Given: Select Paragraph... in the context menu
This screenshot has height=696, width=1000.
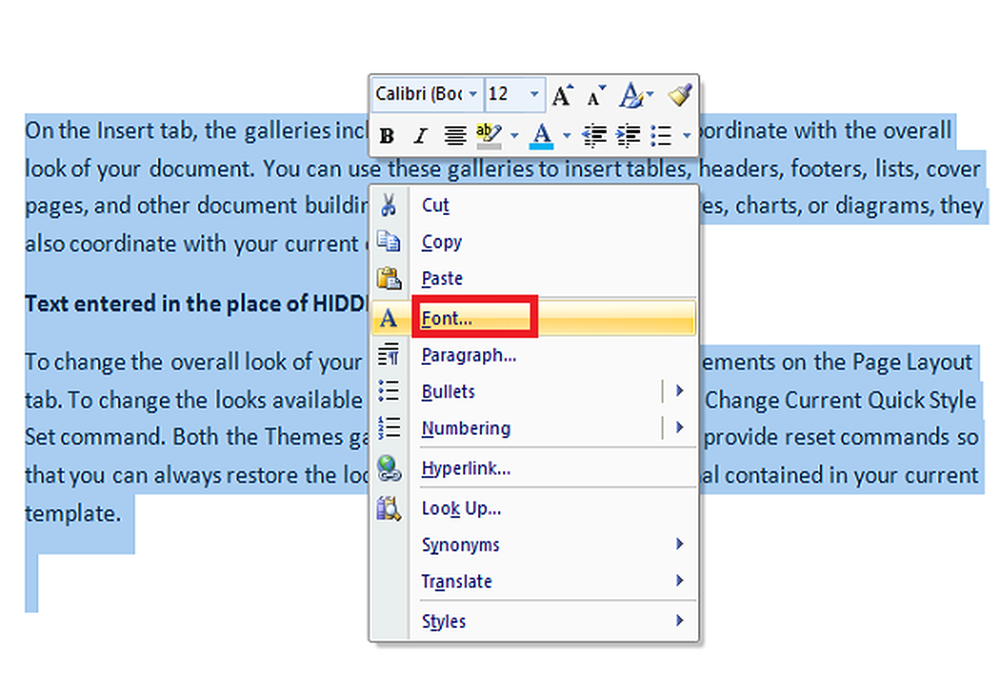Looking at the screenshot, I should pos(468,355).
